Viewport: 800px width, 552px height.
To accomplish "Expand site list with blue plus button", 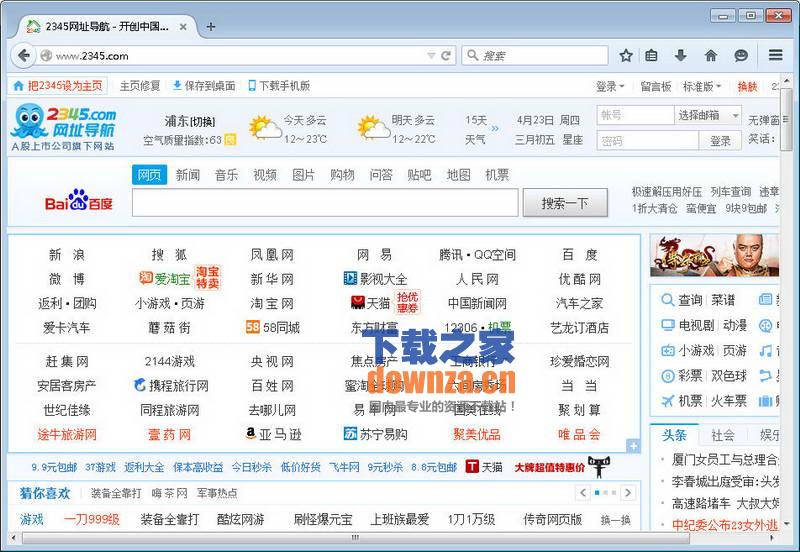I will [633, 445].
